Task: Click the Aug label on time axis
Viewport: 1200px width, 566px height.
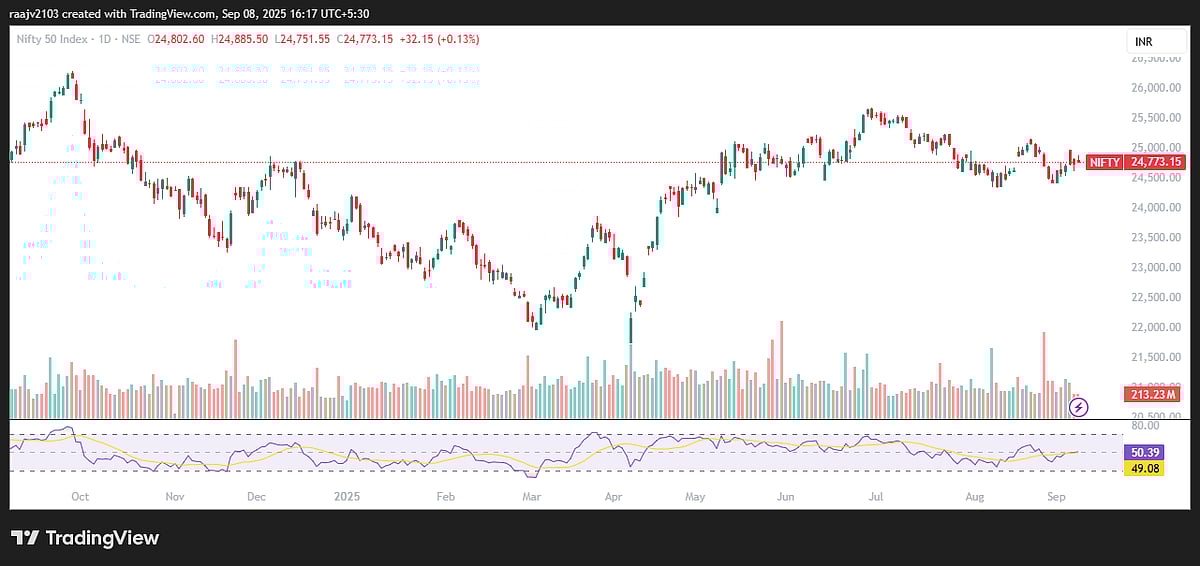Action: point(975,496)
